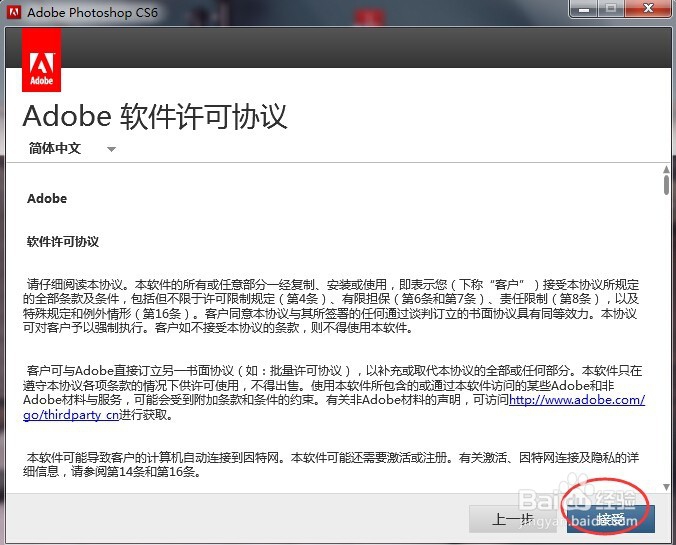The height and width of the screenshot is (545, 676).
Task: Click the paragraph starting '请仔细阅读本协议'
Action: coord(331,306)
